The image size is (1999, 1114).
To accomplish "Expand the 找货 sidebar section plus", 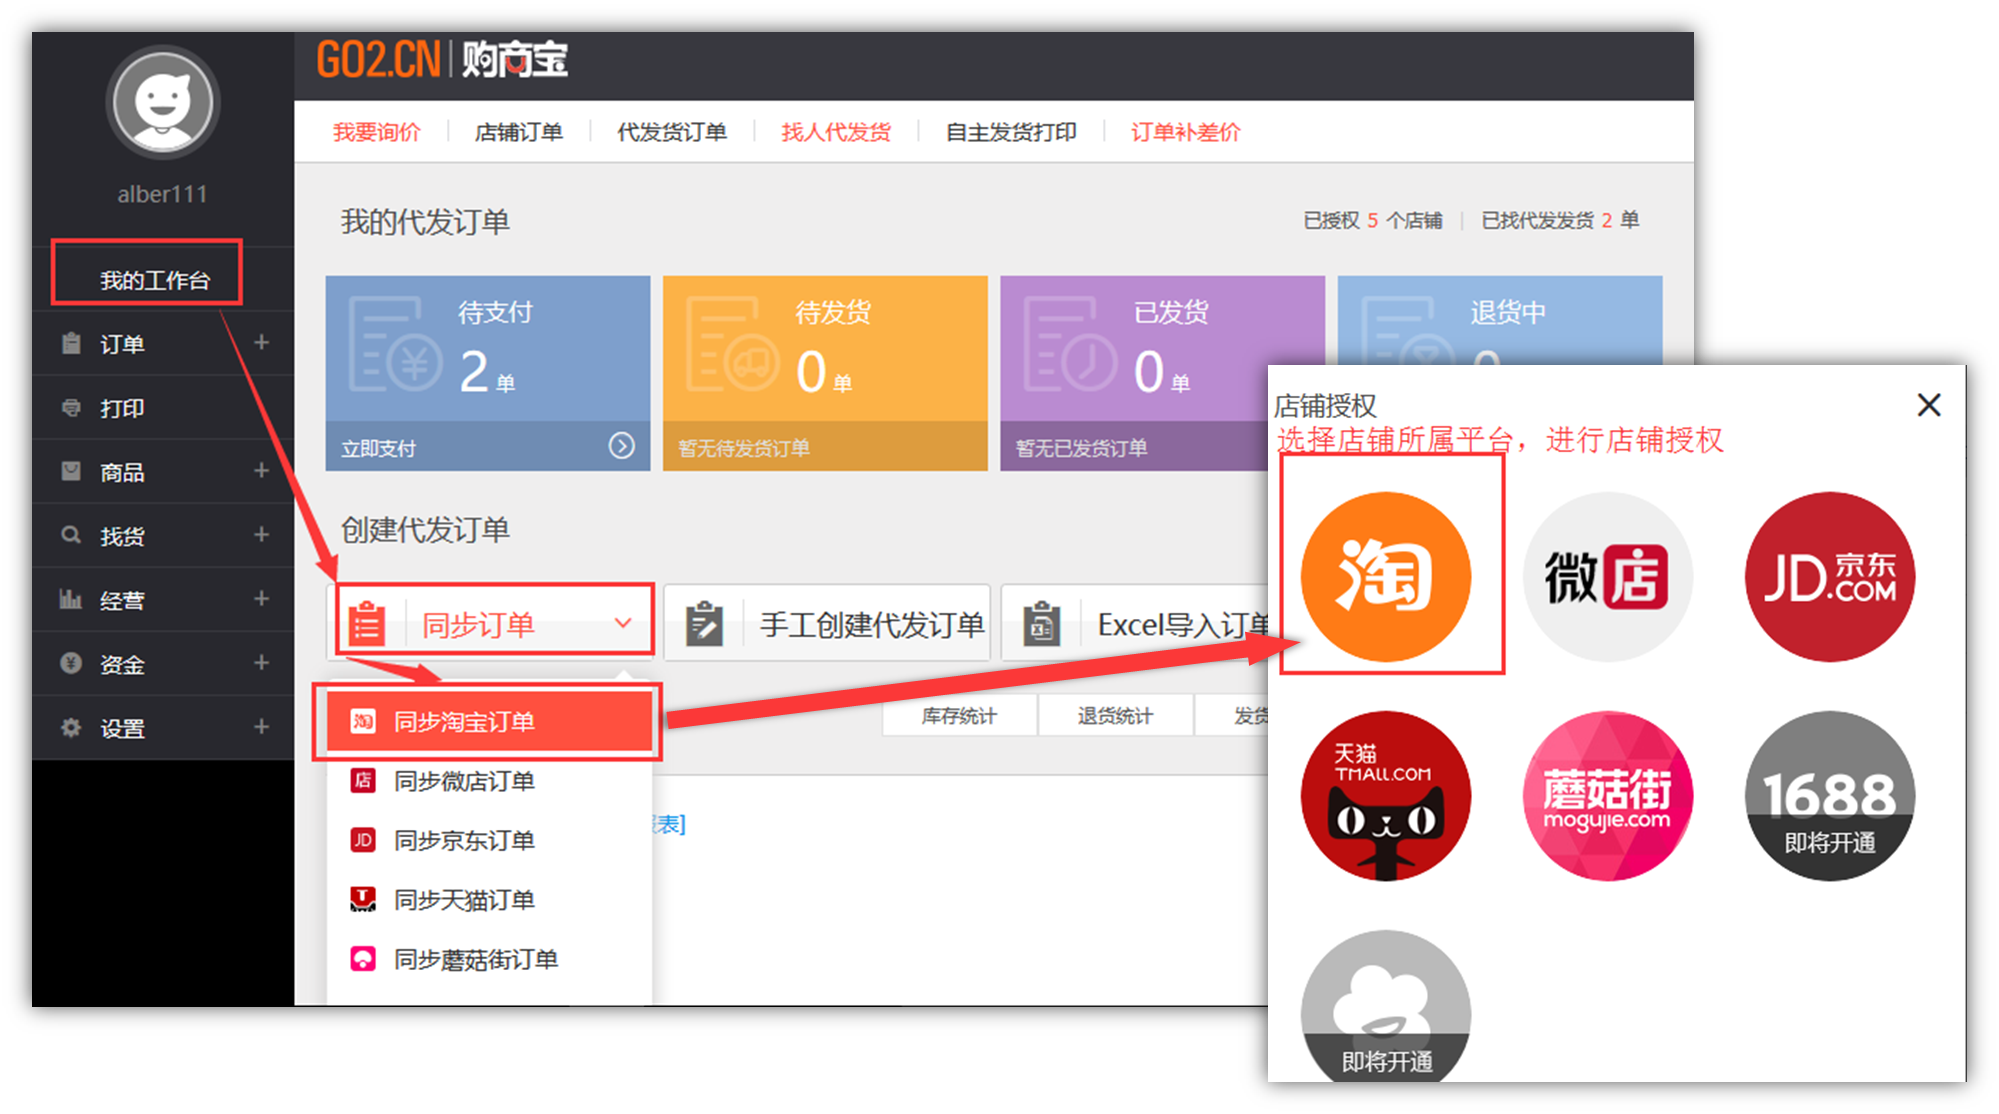I will point(261,535).
